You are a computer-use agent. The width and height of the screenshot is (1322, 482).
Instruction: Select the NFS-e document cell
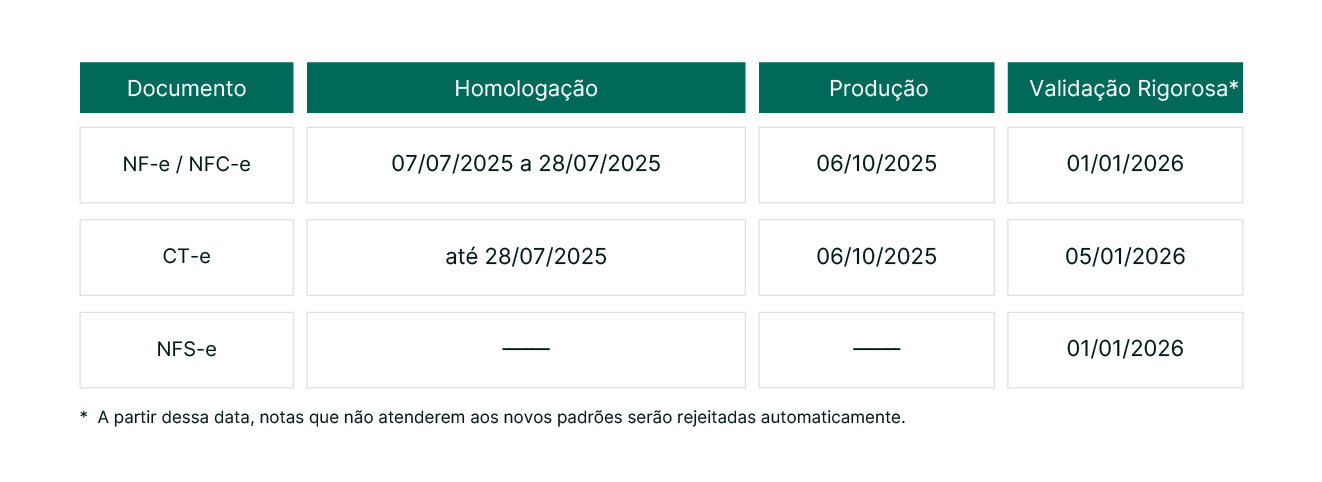click(186, 350)
